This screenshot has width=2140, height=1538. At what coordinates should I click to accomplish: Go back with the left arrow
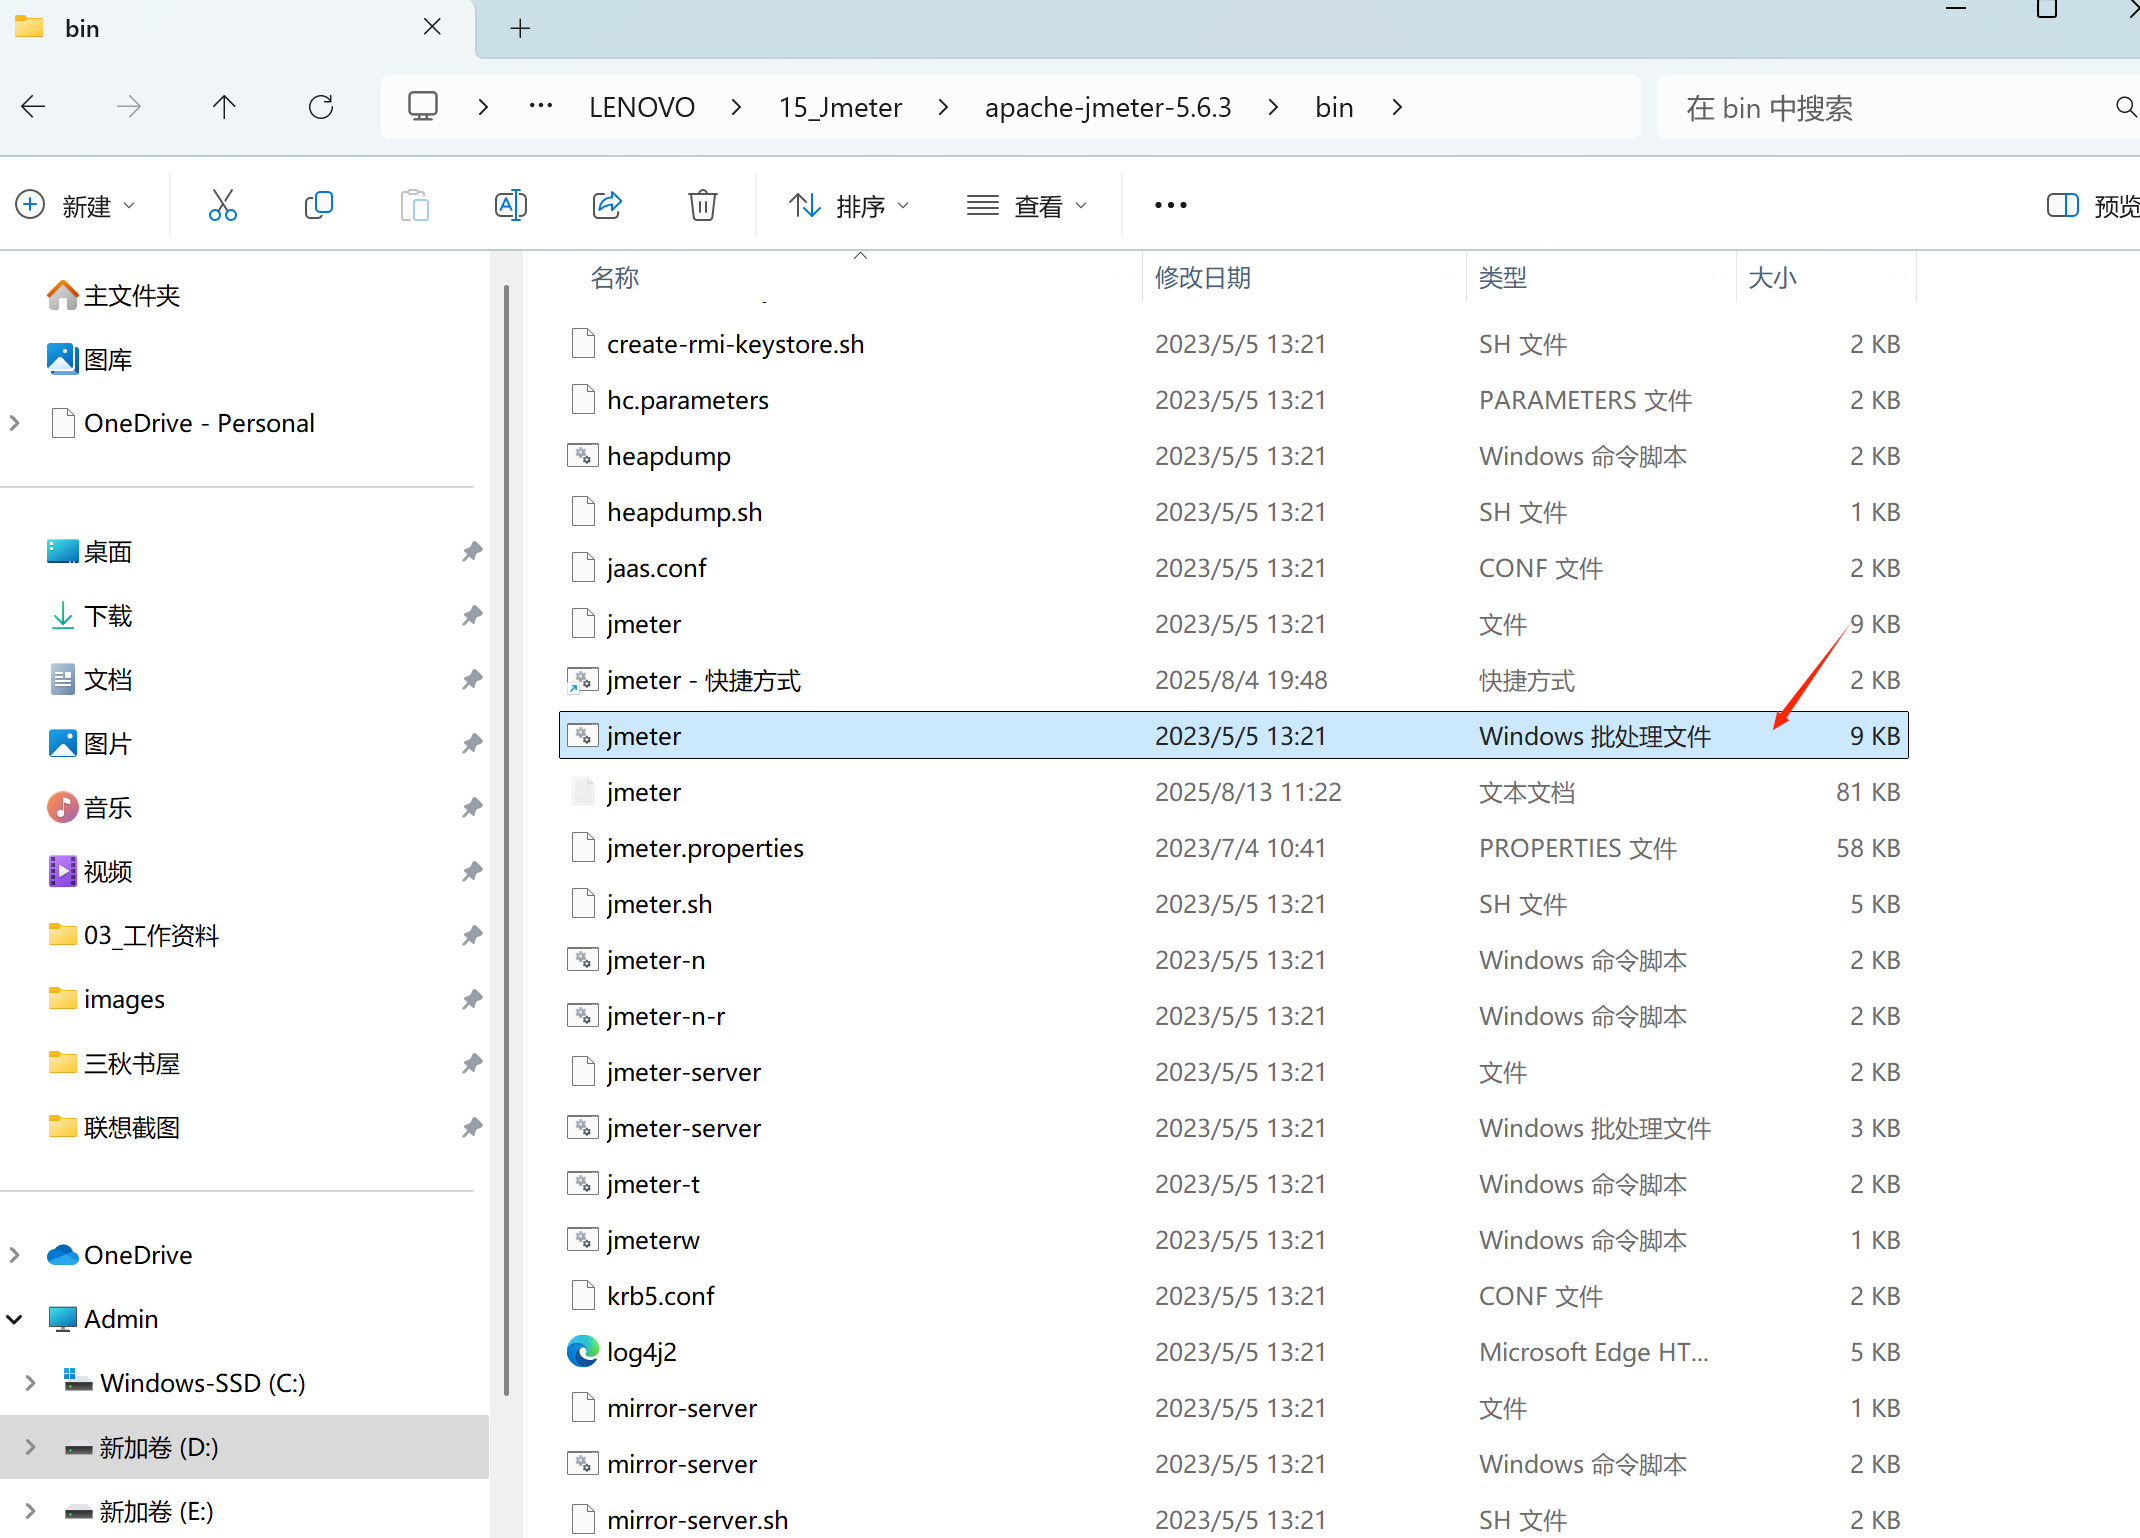click(33, 107)
